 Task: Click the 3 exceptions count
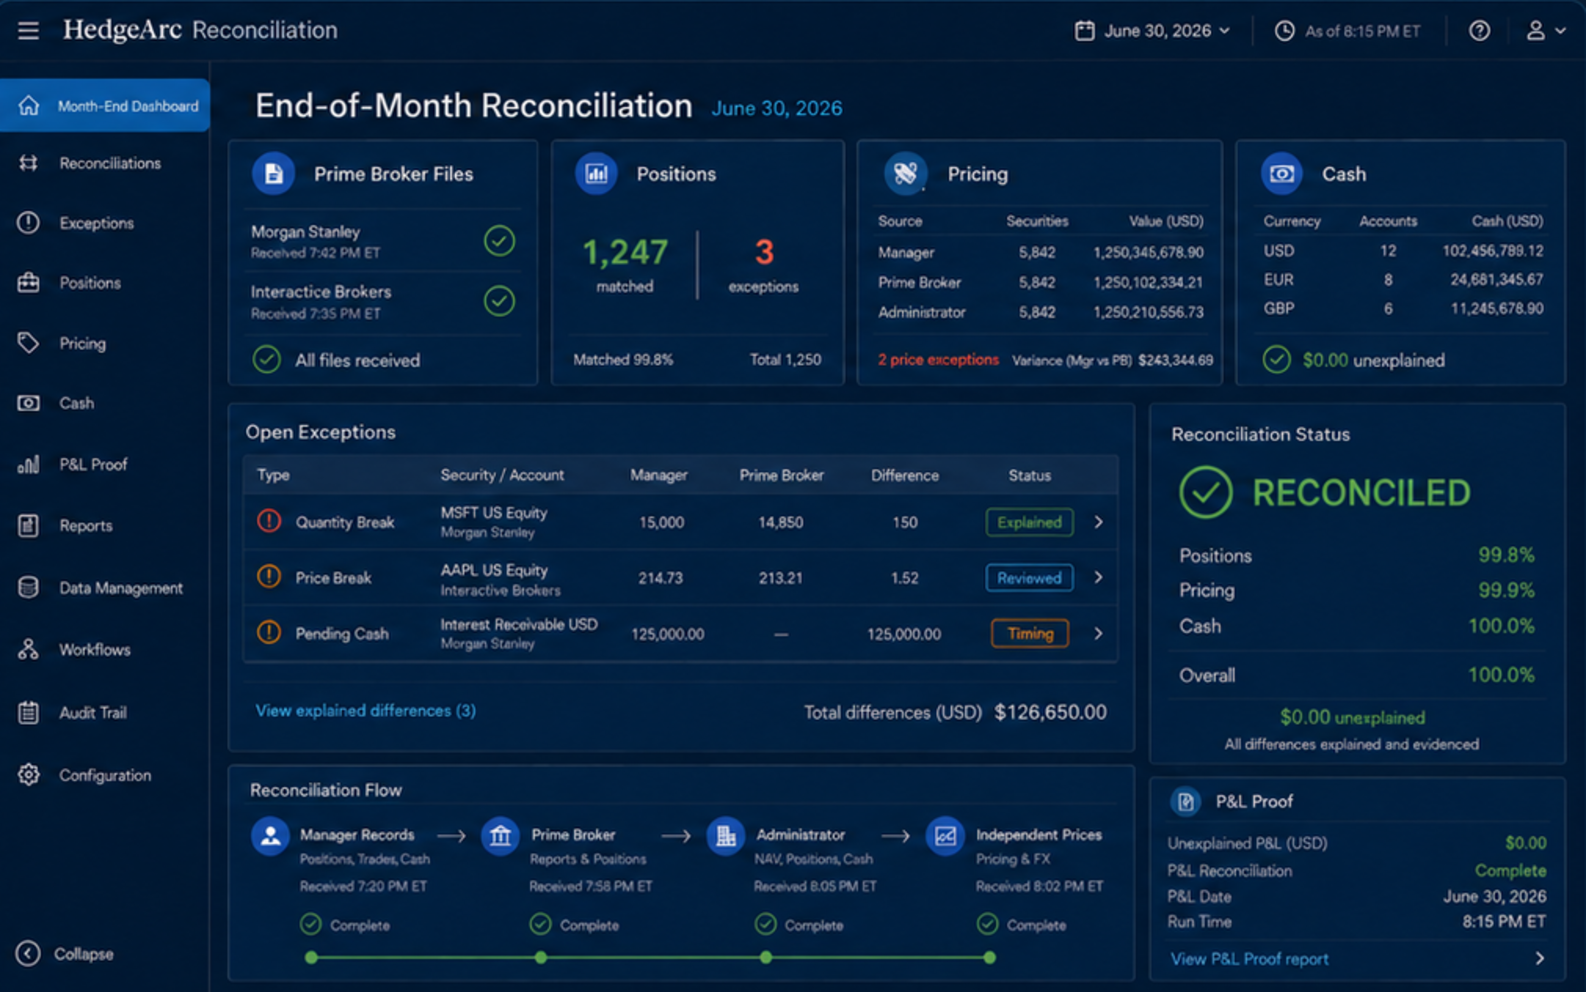click(764, 252)
